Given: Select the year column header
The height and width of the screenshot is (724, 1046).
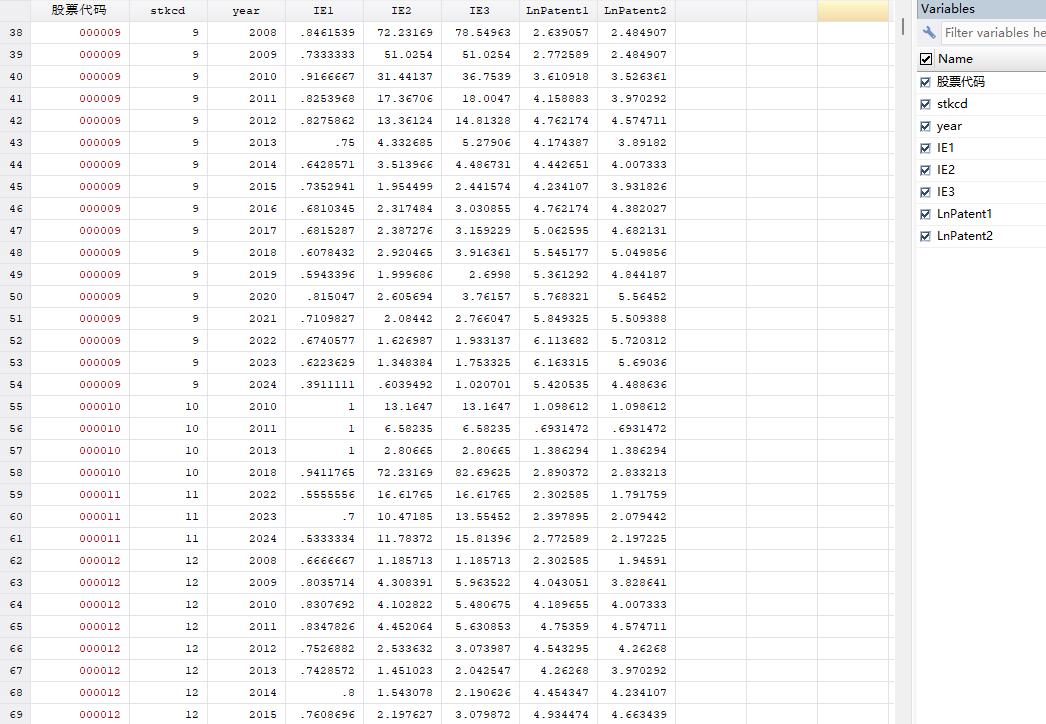Looking at the screenshot, I should click(x=246, y=10).
